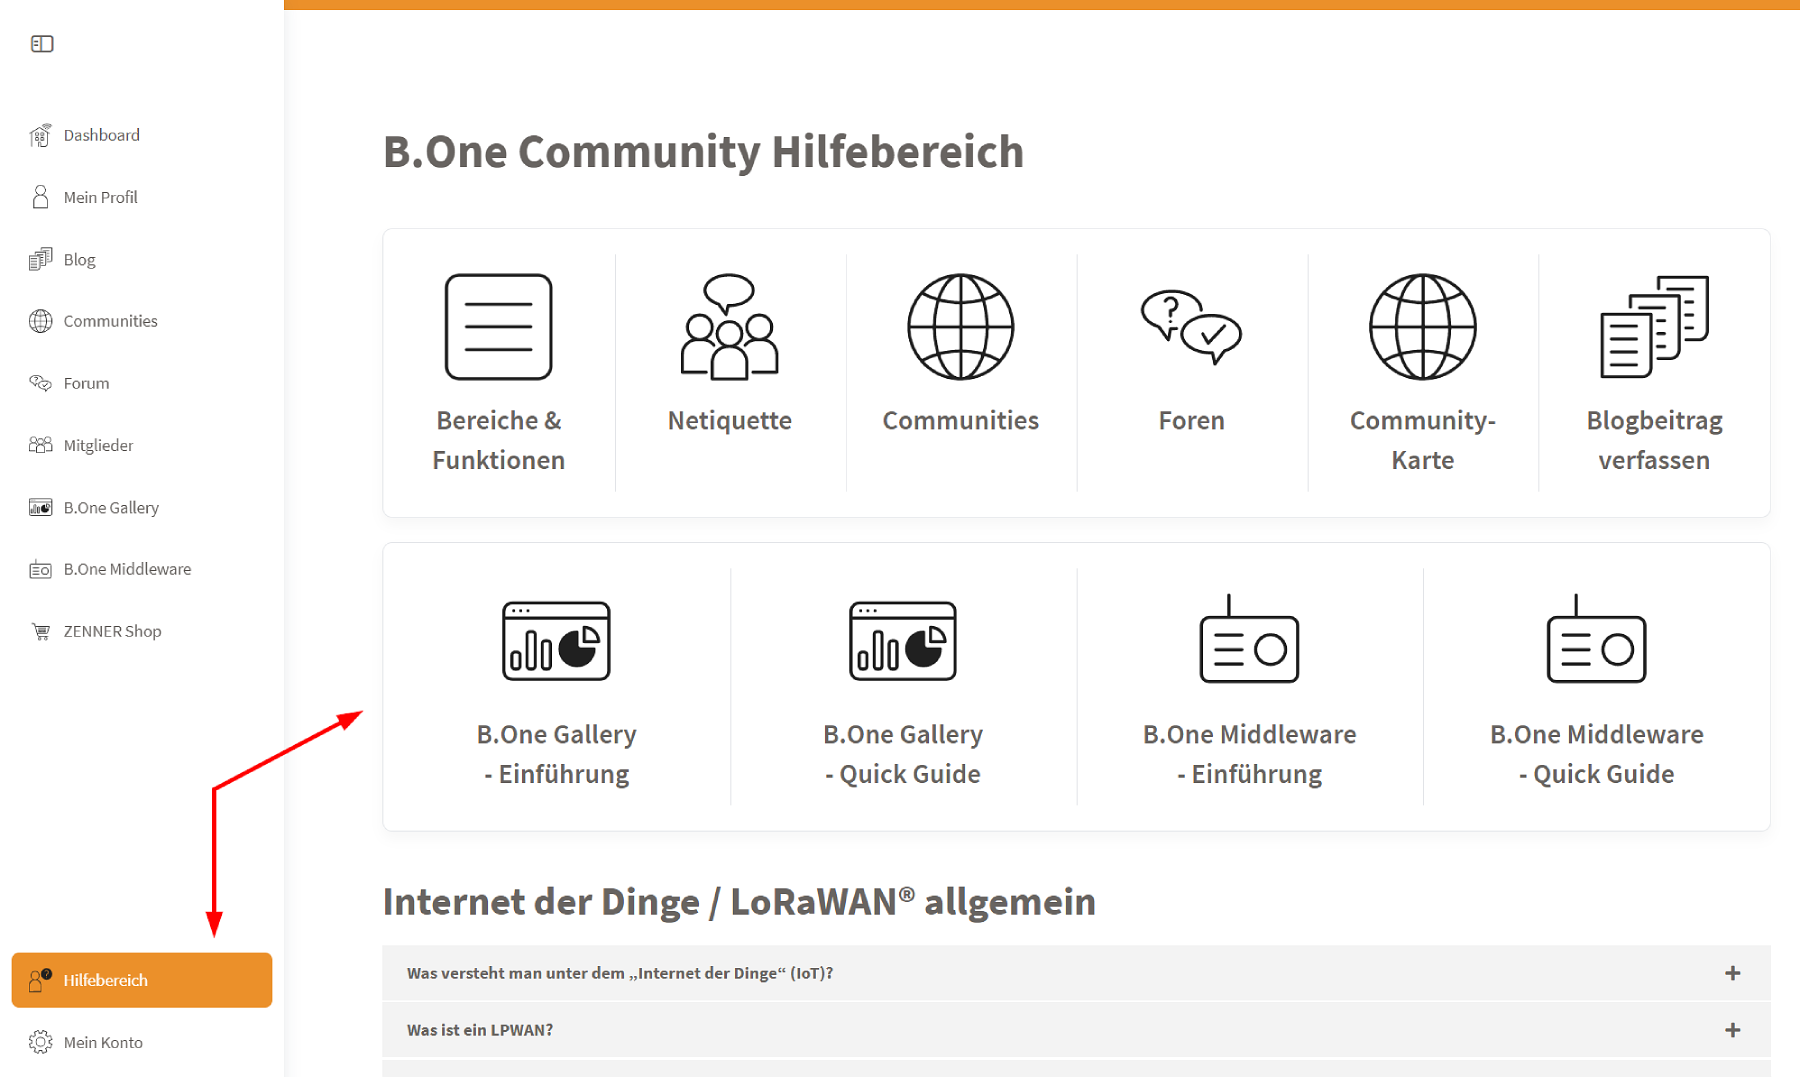Open the B.One Middleware Quick Guide radio icon
This screenshot has height=1077, width=1800.
[1596, 639]
